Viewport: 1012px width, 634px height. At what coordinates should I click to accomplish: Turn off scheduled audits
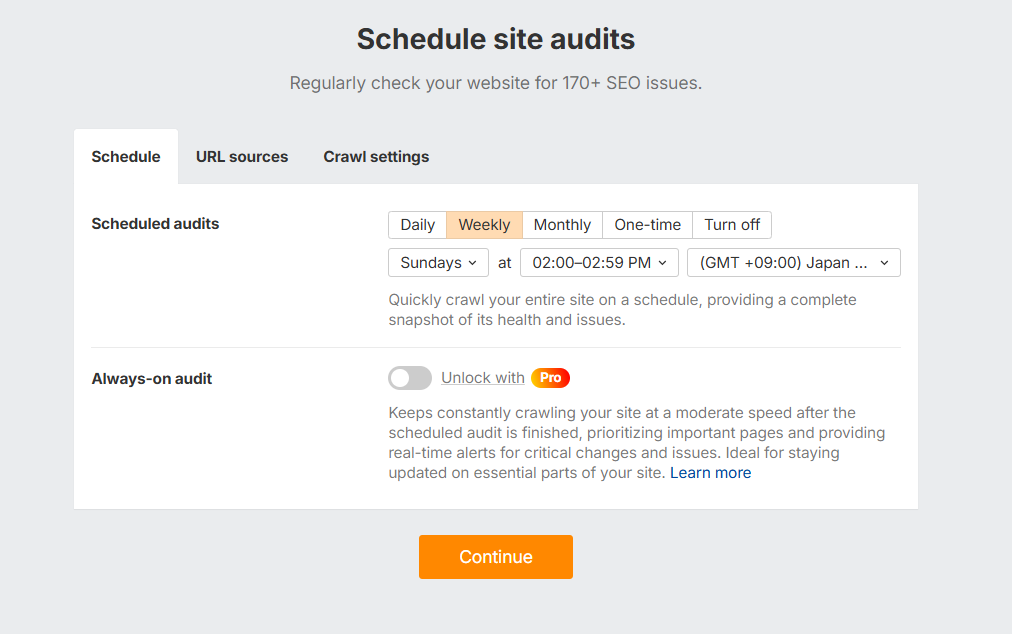pos(732,225)
